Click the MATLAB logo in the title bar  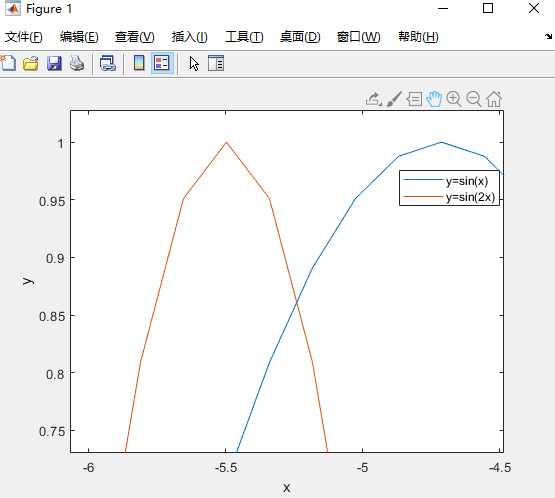(13, 8)
